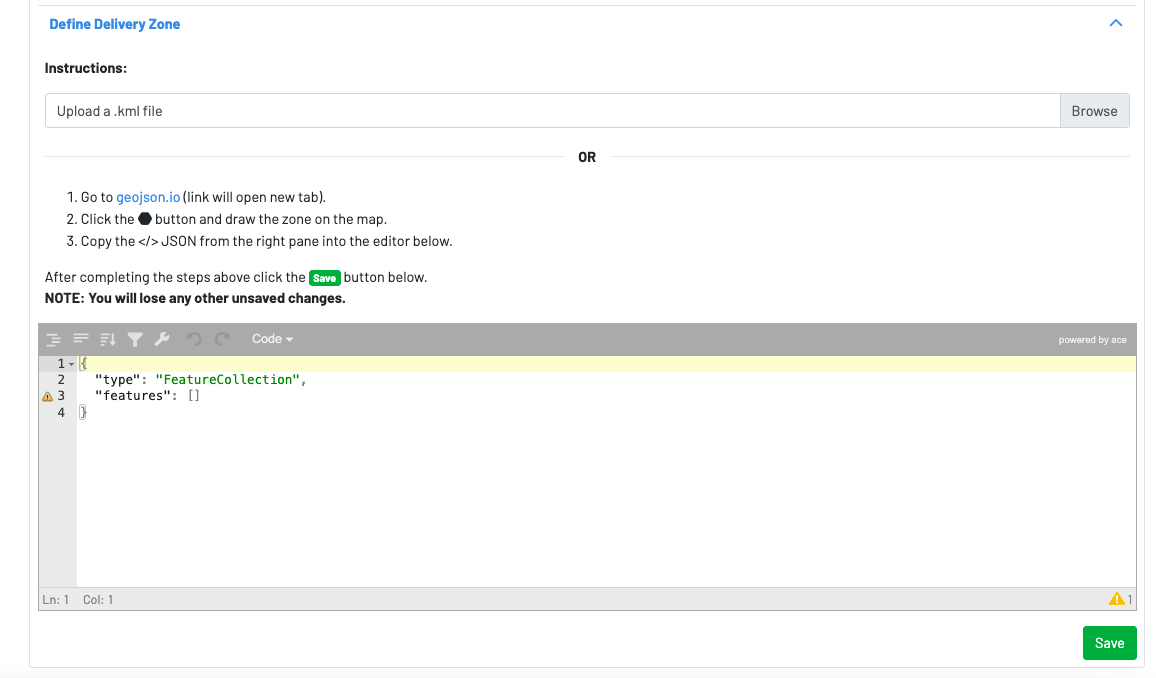The height and width of the screenshot is (678, 1156).
Task: Click the Upload a .kml file field
Action: (552, 111)
